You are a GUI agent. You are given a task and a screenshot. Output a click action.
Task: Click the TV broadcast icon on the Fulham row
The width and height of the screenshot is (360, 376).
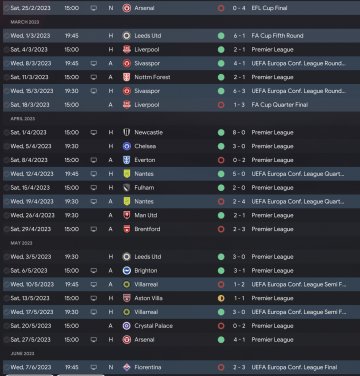coord(94,188)
